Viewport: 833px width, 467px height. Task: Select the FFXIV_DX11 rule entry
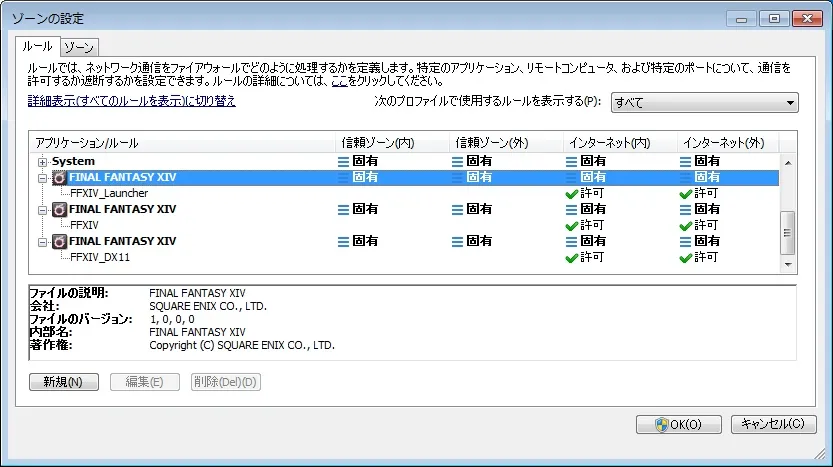pos(100,257)
